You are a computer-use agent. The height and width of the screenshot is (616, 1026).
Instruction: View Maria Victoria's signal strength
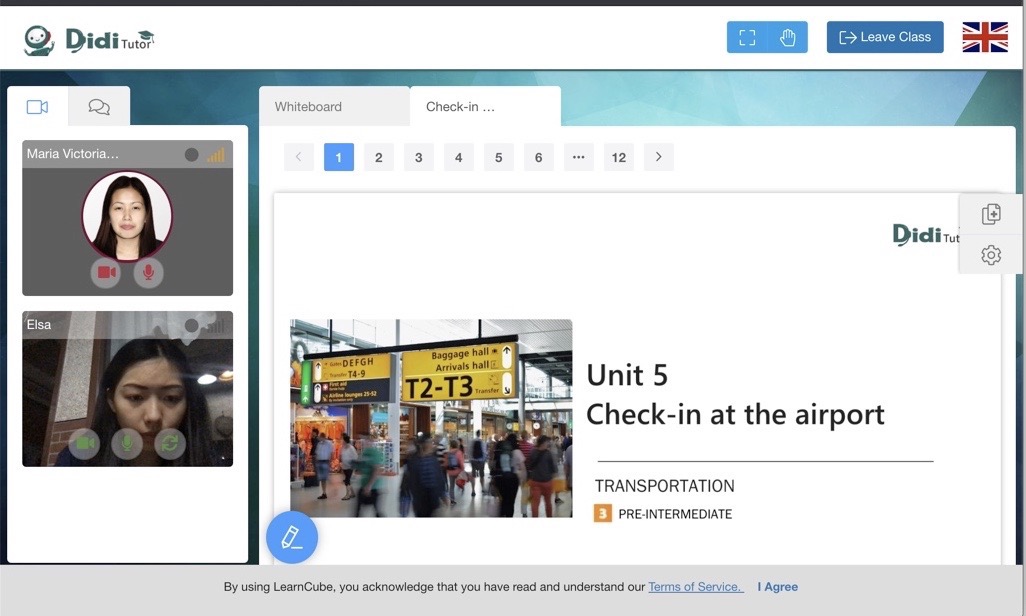pos(216,155)
